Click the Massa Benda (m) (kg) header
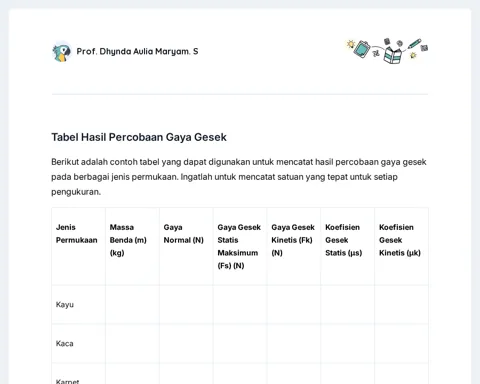Viewport: 480px width, 384px height. coord(128,240)
